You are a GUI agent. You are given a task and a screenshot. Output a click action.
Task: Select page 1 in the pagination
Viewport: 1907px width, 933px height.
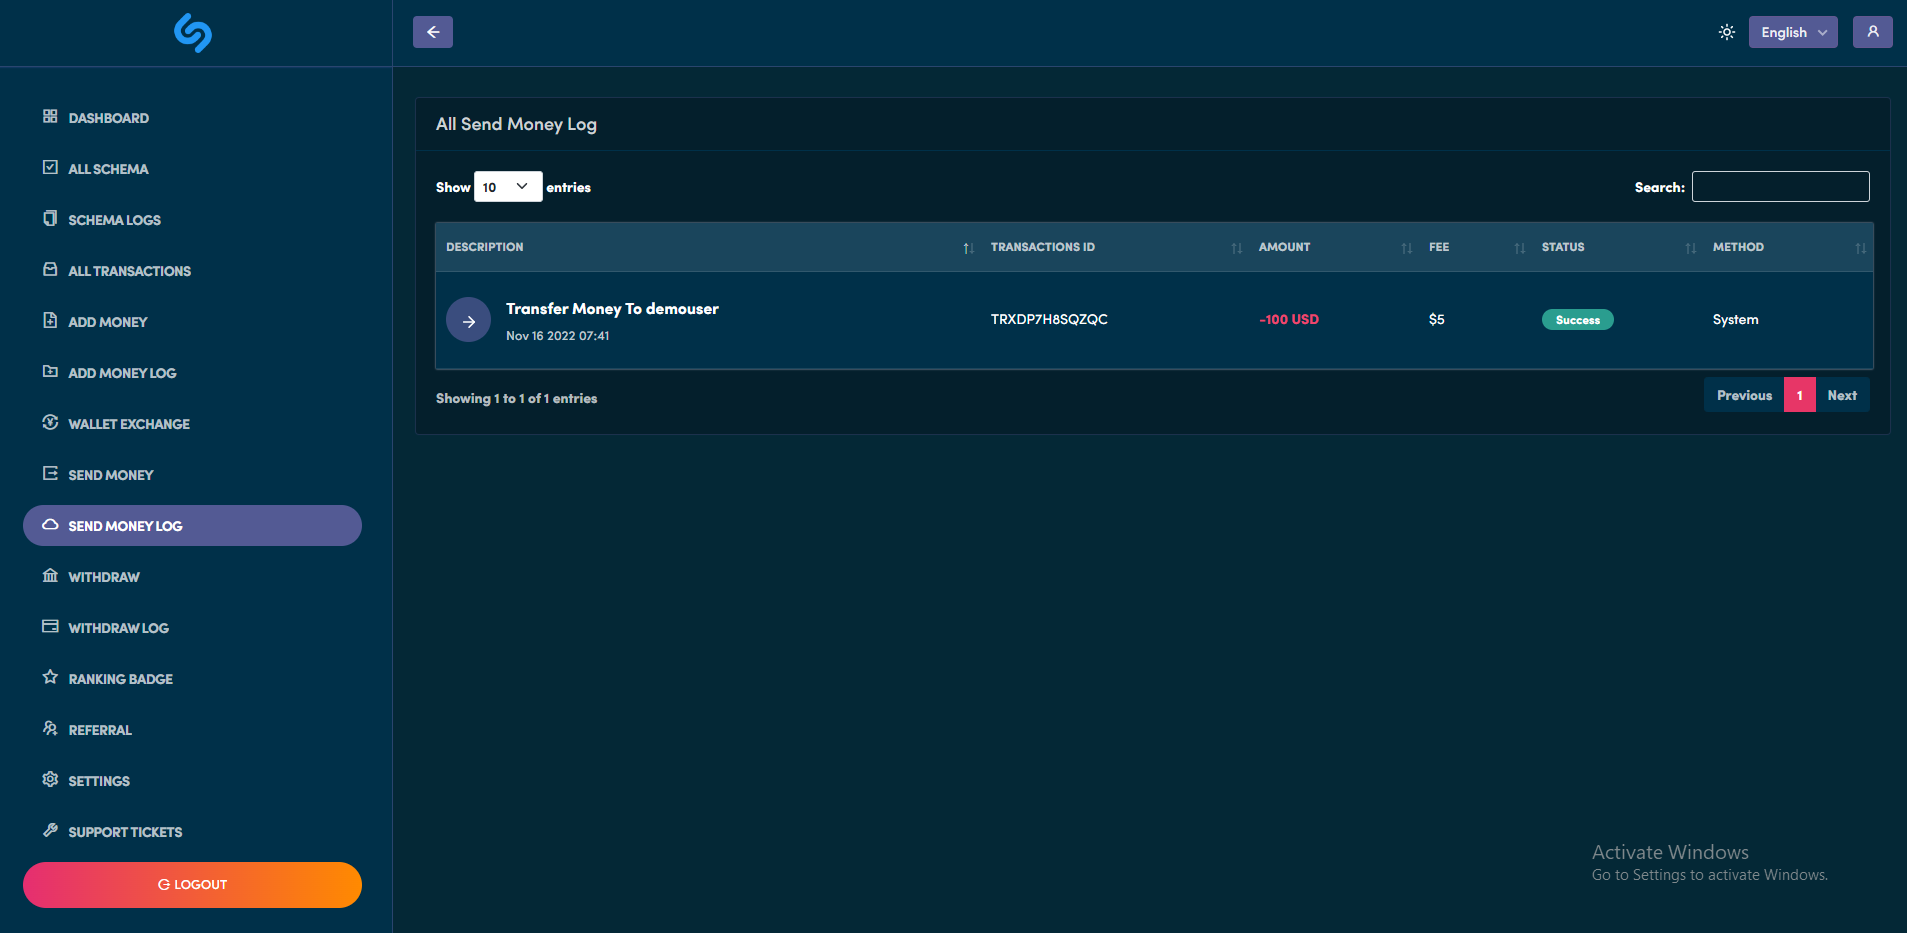(1799, 395)
